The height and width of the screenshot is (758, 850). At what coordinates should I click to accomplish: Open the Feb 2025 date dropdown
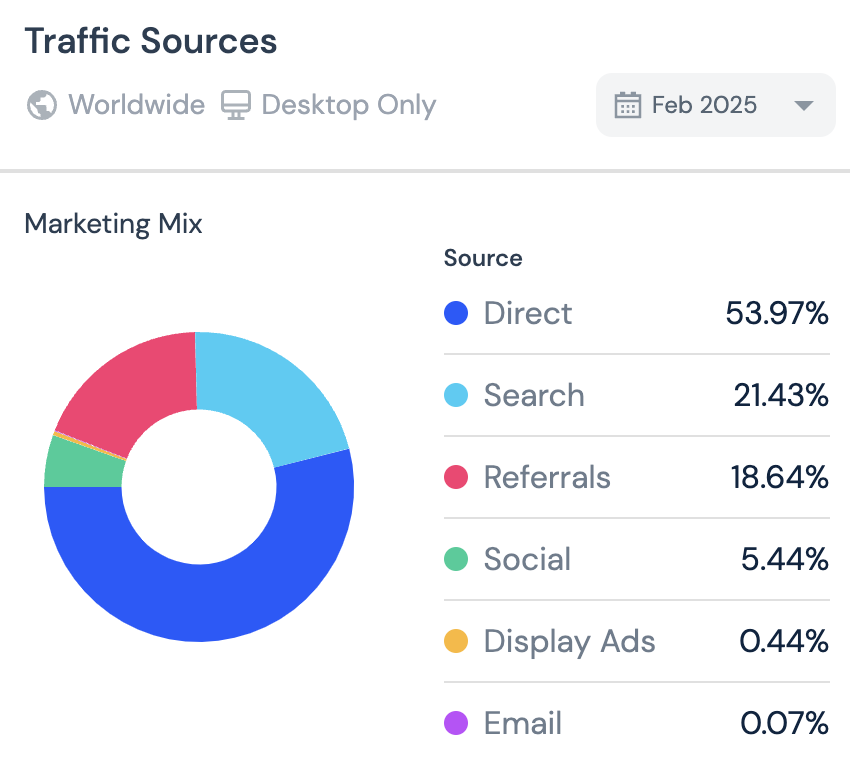tap(716, 105)
